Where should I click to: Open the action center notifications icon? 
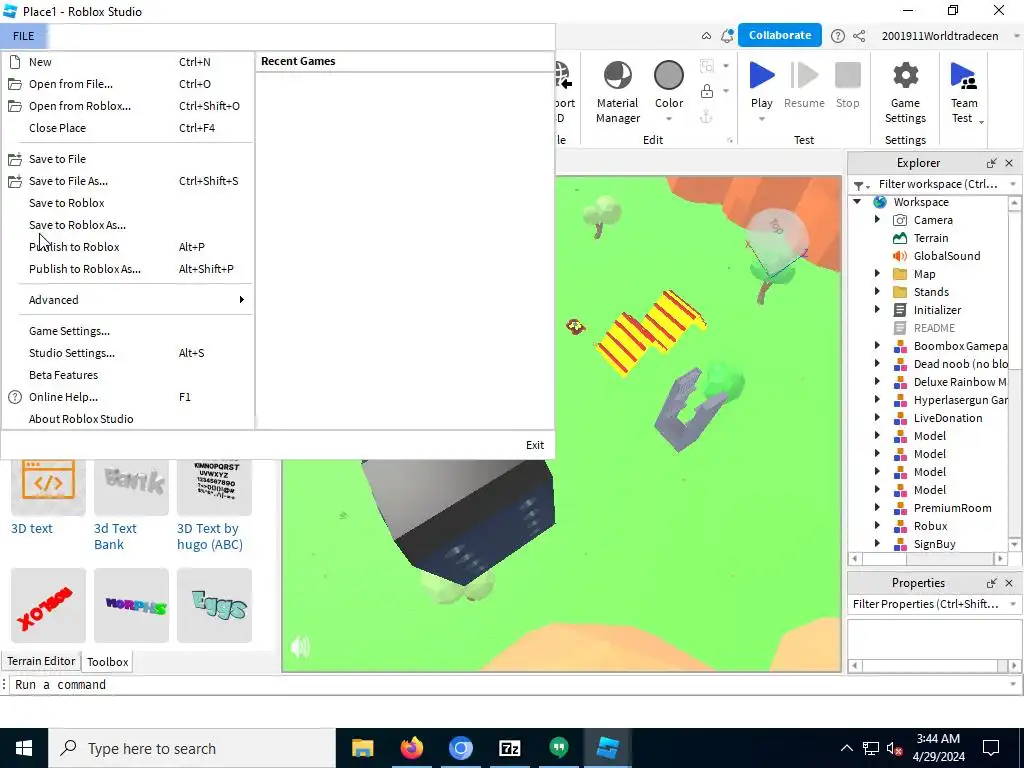991,748
